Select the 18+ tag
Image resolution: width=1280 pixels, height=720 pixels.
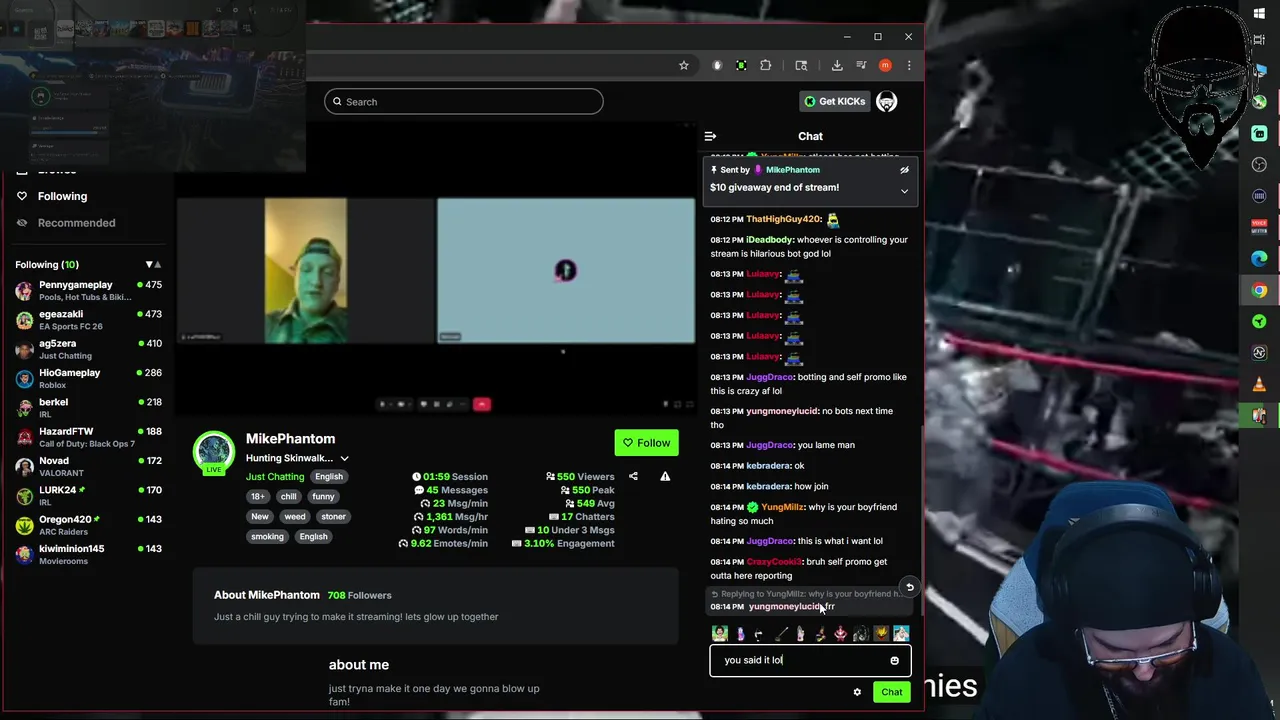tap(258, 497)
